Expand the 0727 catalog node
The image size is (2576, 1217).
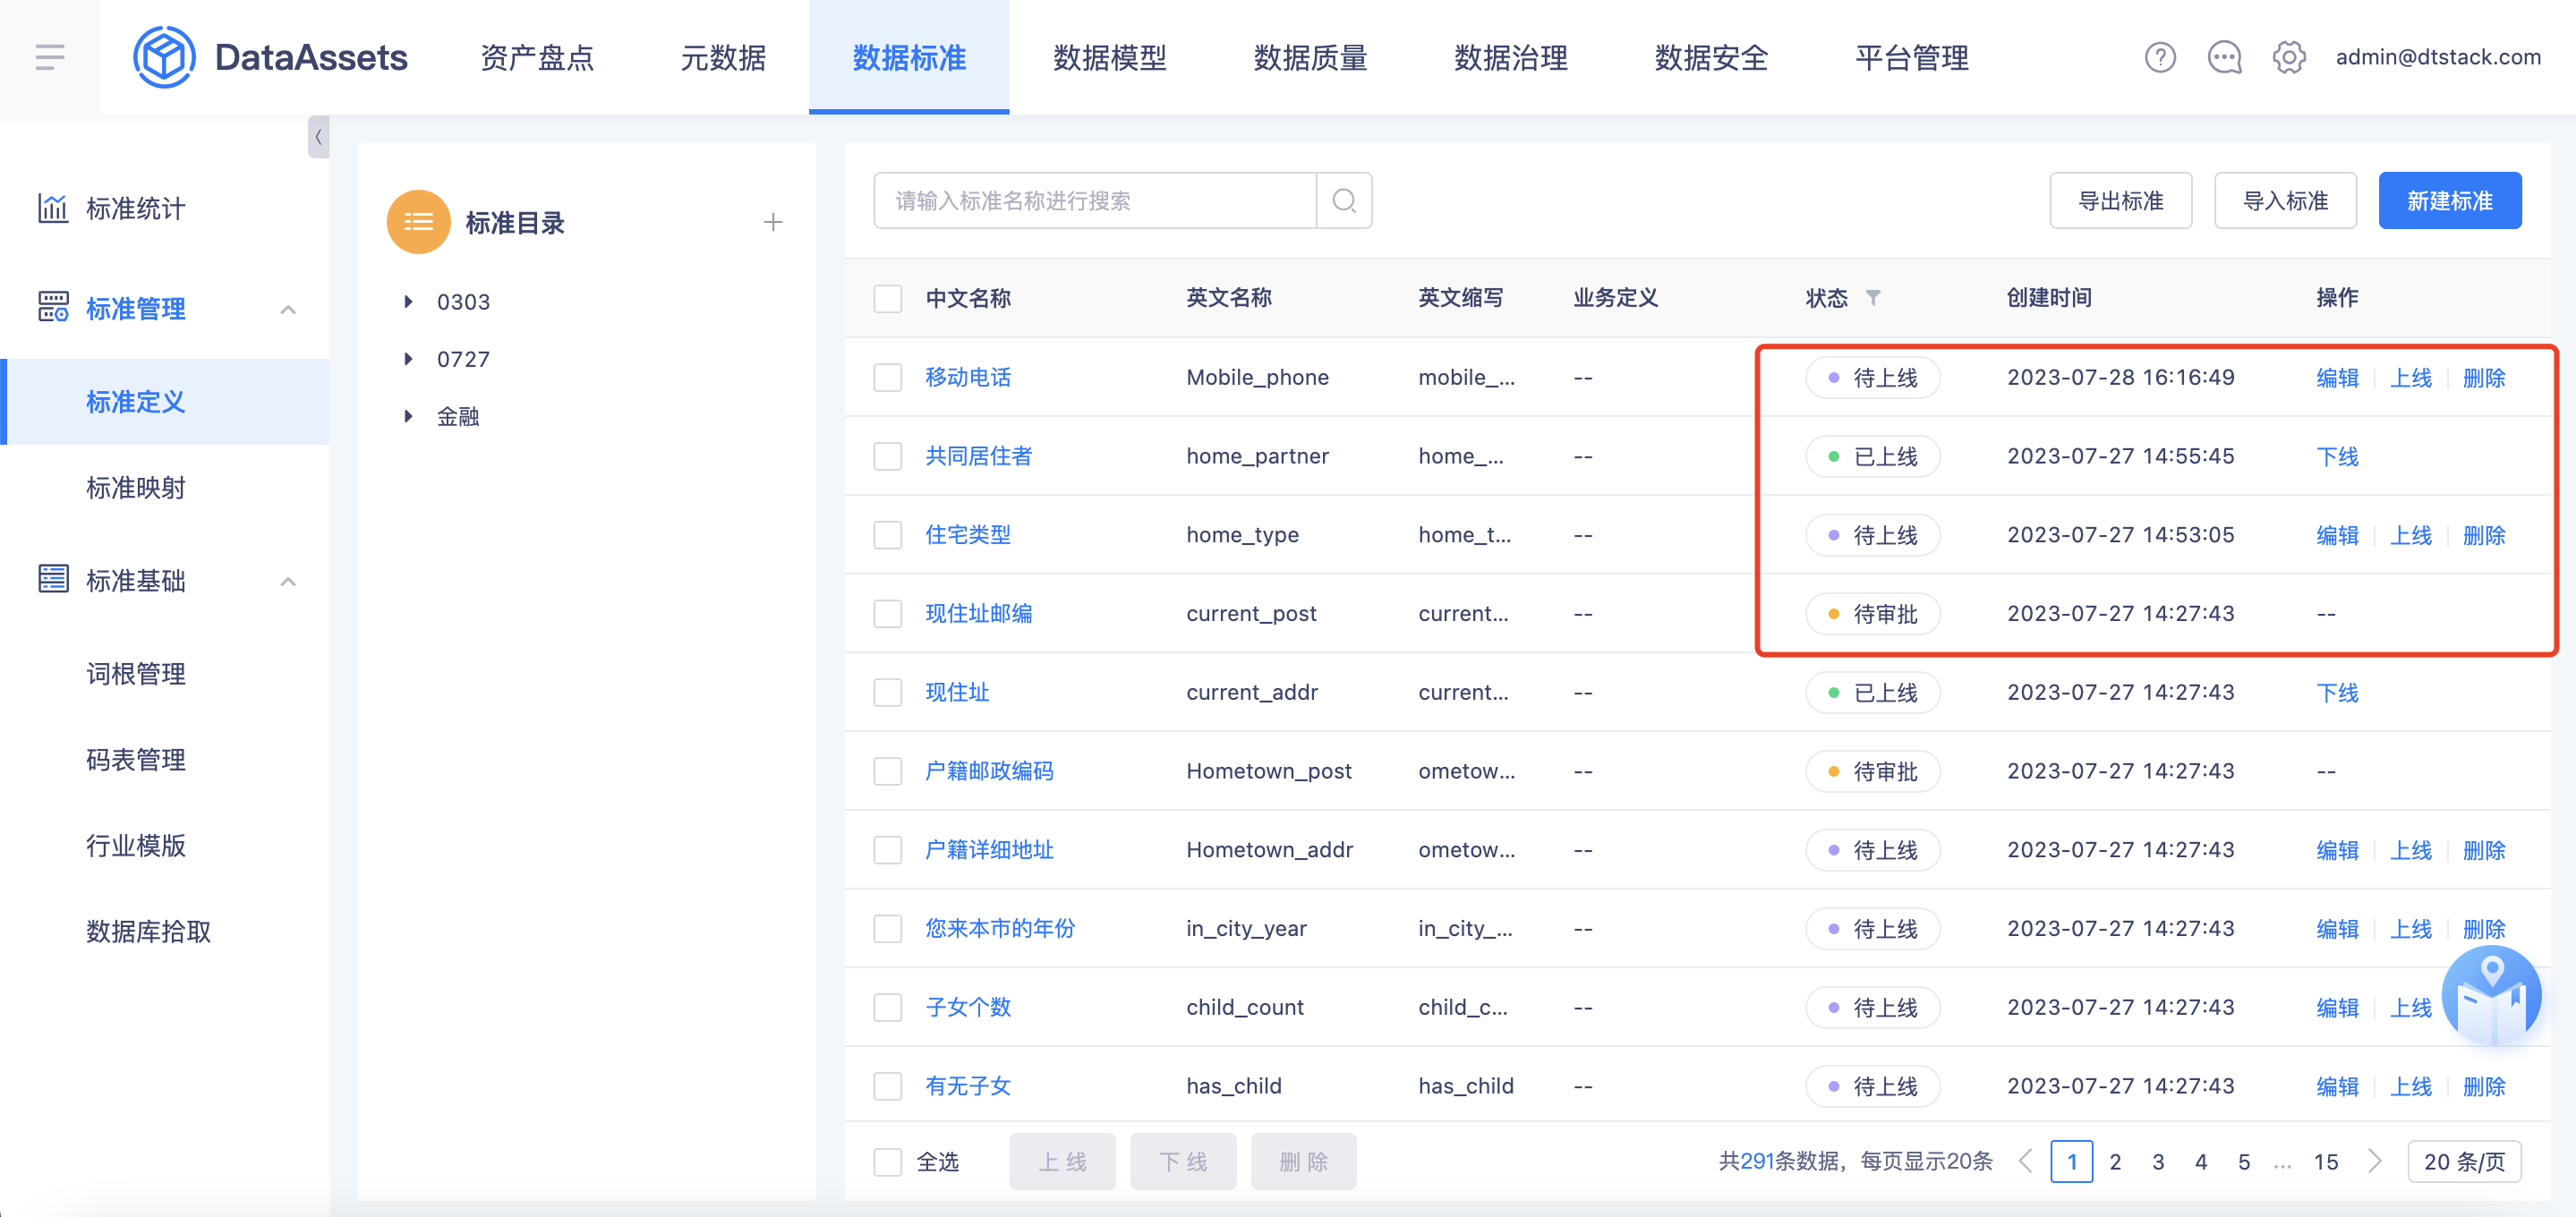[408, 358]
